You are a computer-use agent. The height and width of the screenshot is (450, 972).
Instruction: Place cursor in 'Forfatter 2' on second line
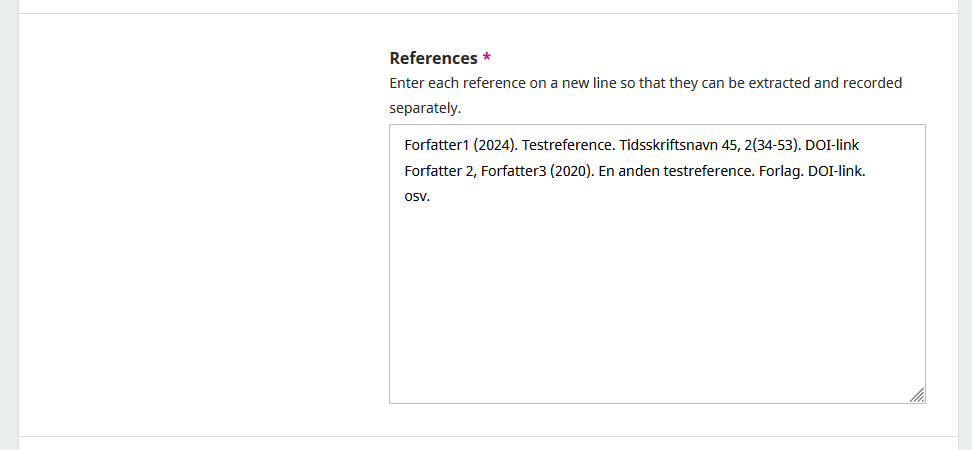(439, 171)
